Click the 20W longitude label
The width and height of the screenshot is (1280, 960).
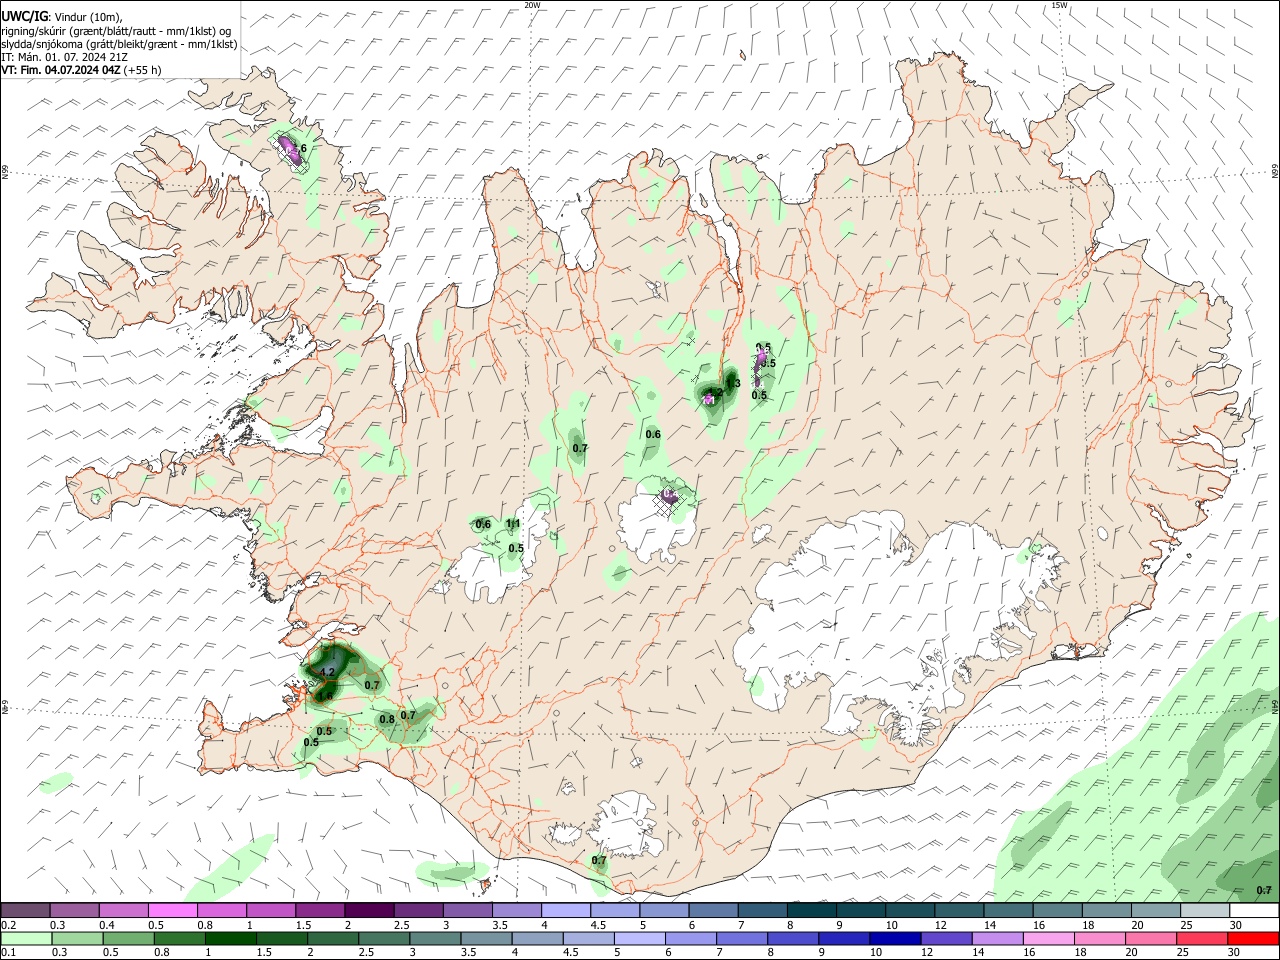(x=532, y=5)
